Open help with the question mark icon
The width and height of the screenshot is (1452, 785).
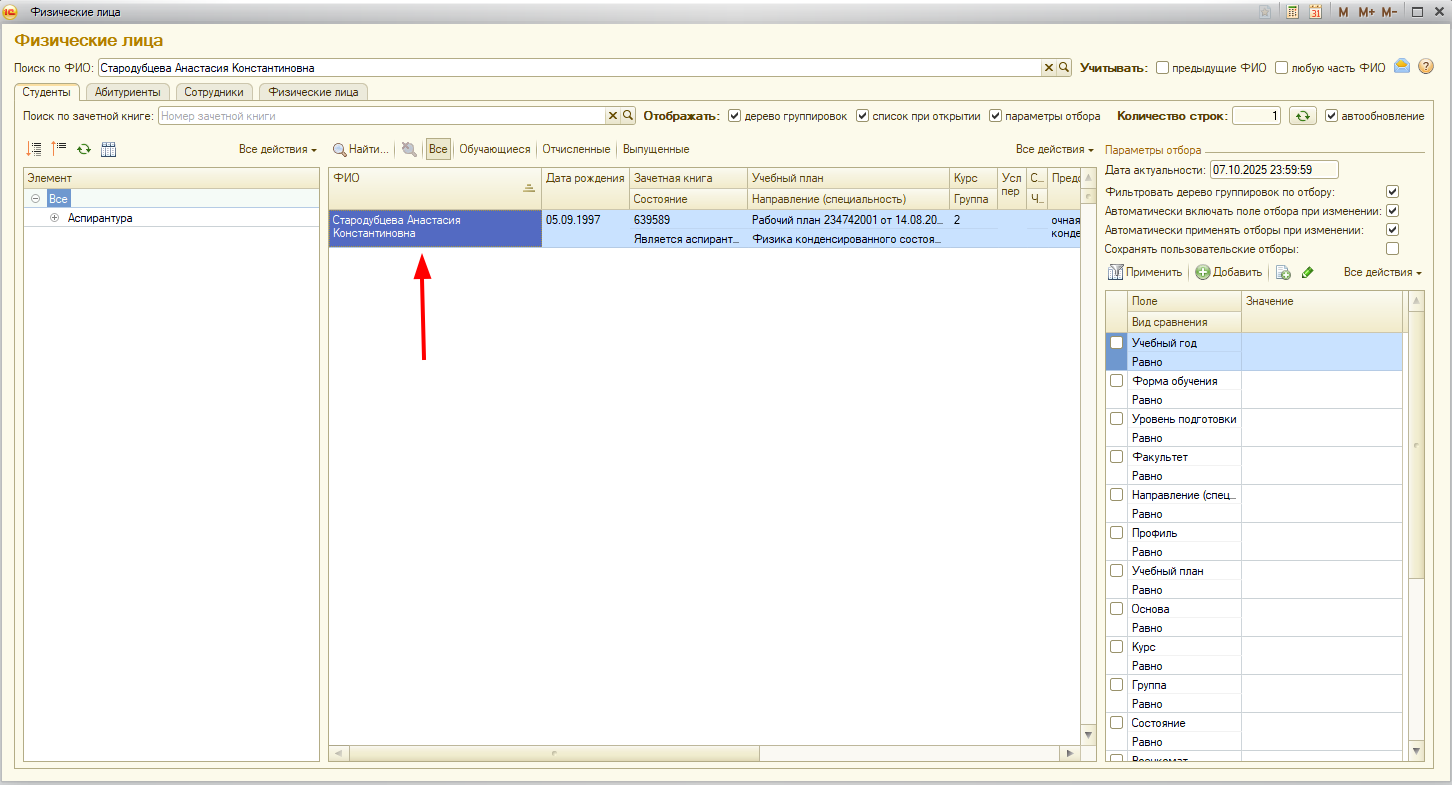1426,67
